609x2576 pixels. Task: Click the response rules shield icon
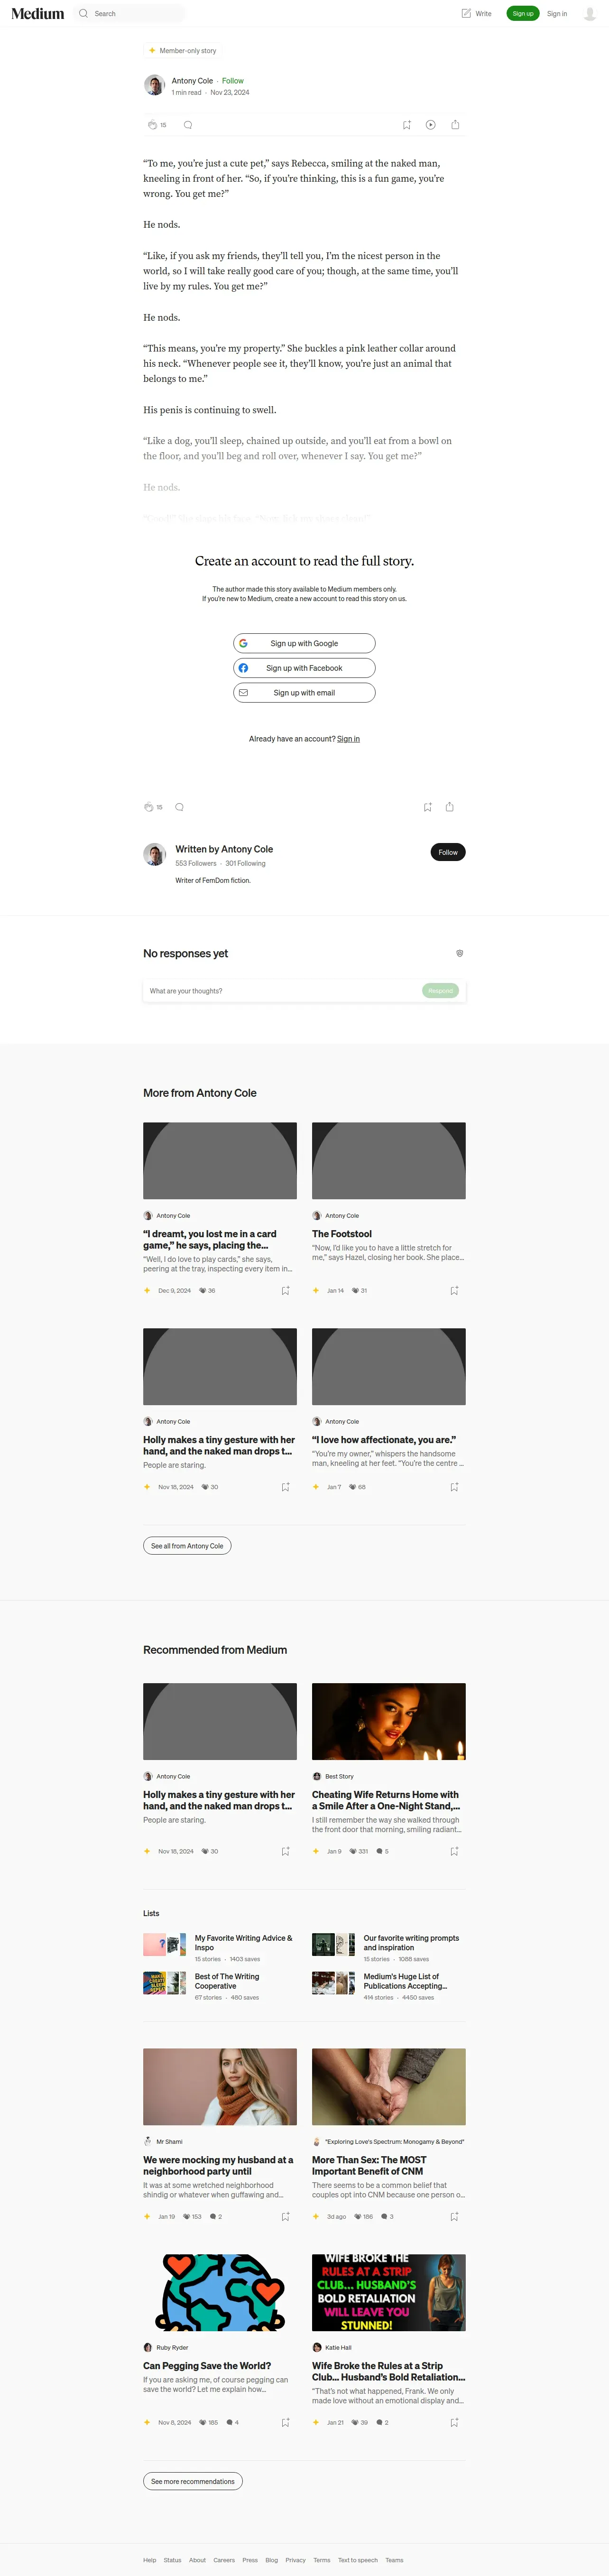click(460, 953)
